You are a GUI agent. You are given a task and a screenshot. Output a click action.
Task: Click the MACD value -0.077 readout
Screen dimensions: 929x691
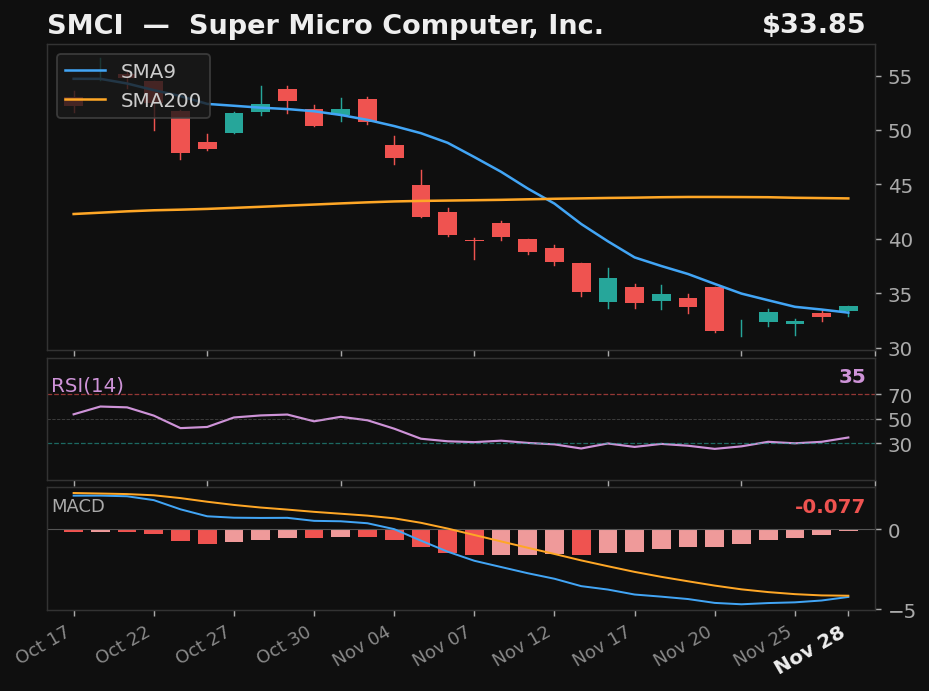point(829,507)
